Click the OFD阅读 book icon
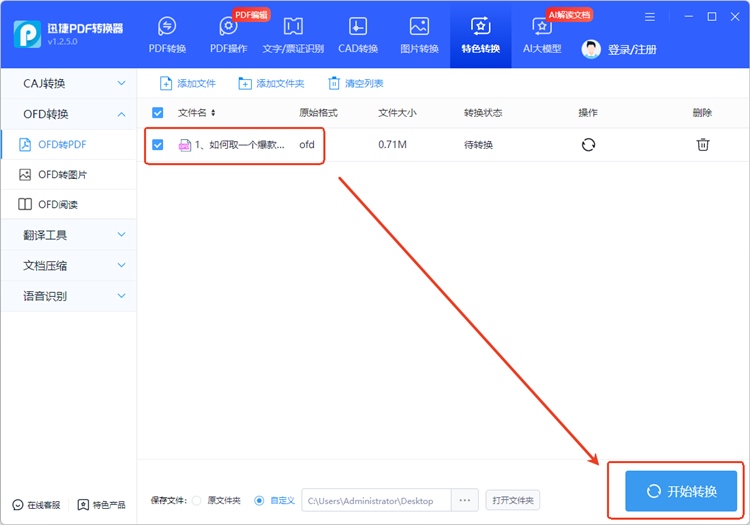 (25, 205)
